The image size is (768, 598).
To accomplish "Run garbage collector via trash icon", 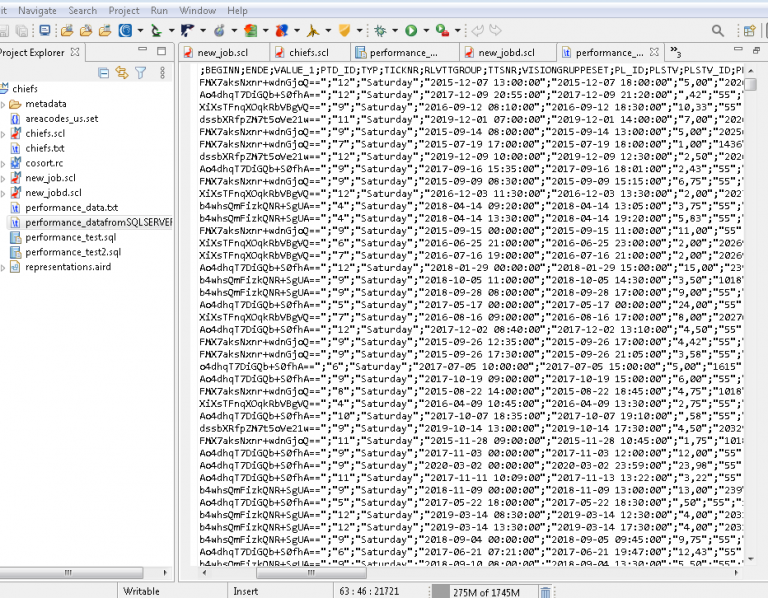I will tap(545, 591).
